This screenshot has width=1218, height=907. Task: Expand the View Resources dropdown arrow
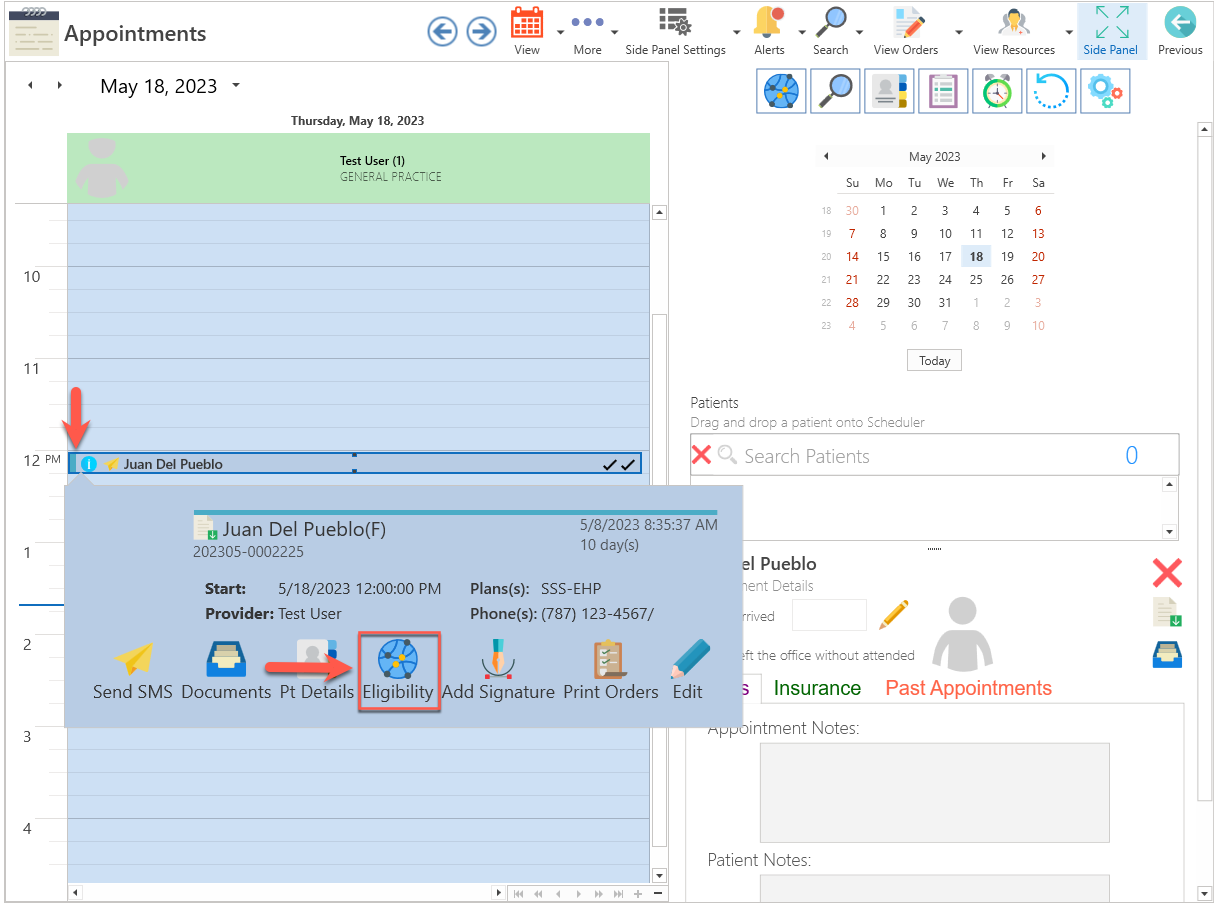pyautogui.click(x=1068, y=32)
